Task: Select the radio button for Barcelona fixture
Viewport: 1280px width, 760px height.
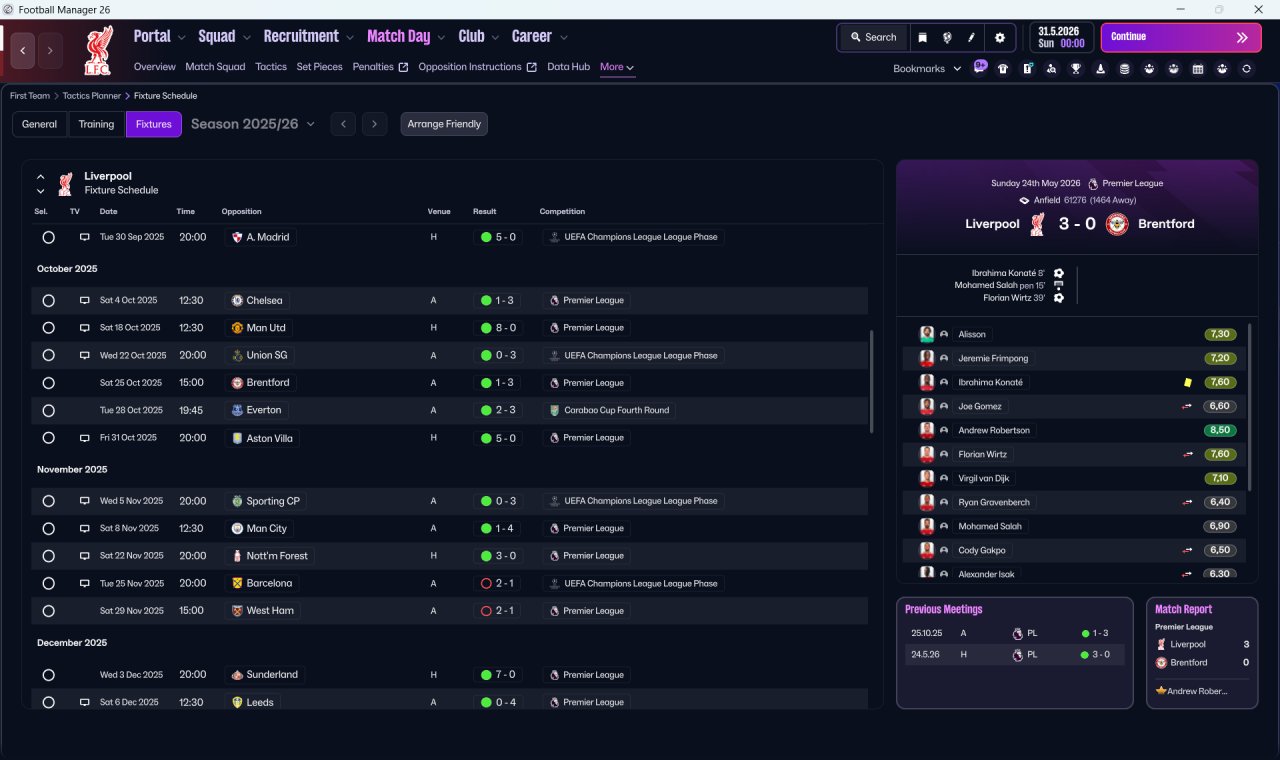Action: coord(48,583)
